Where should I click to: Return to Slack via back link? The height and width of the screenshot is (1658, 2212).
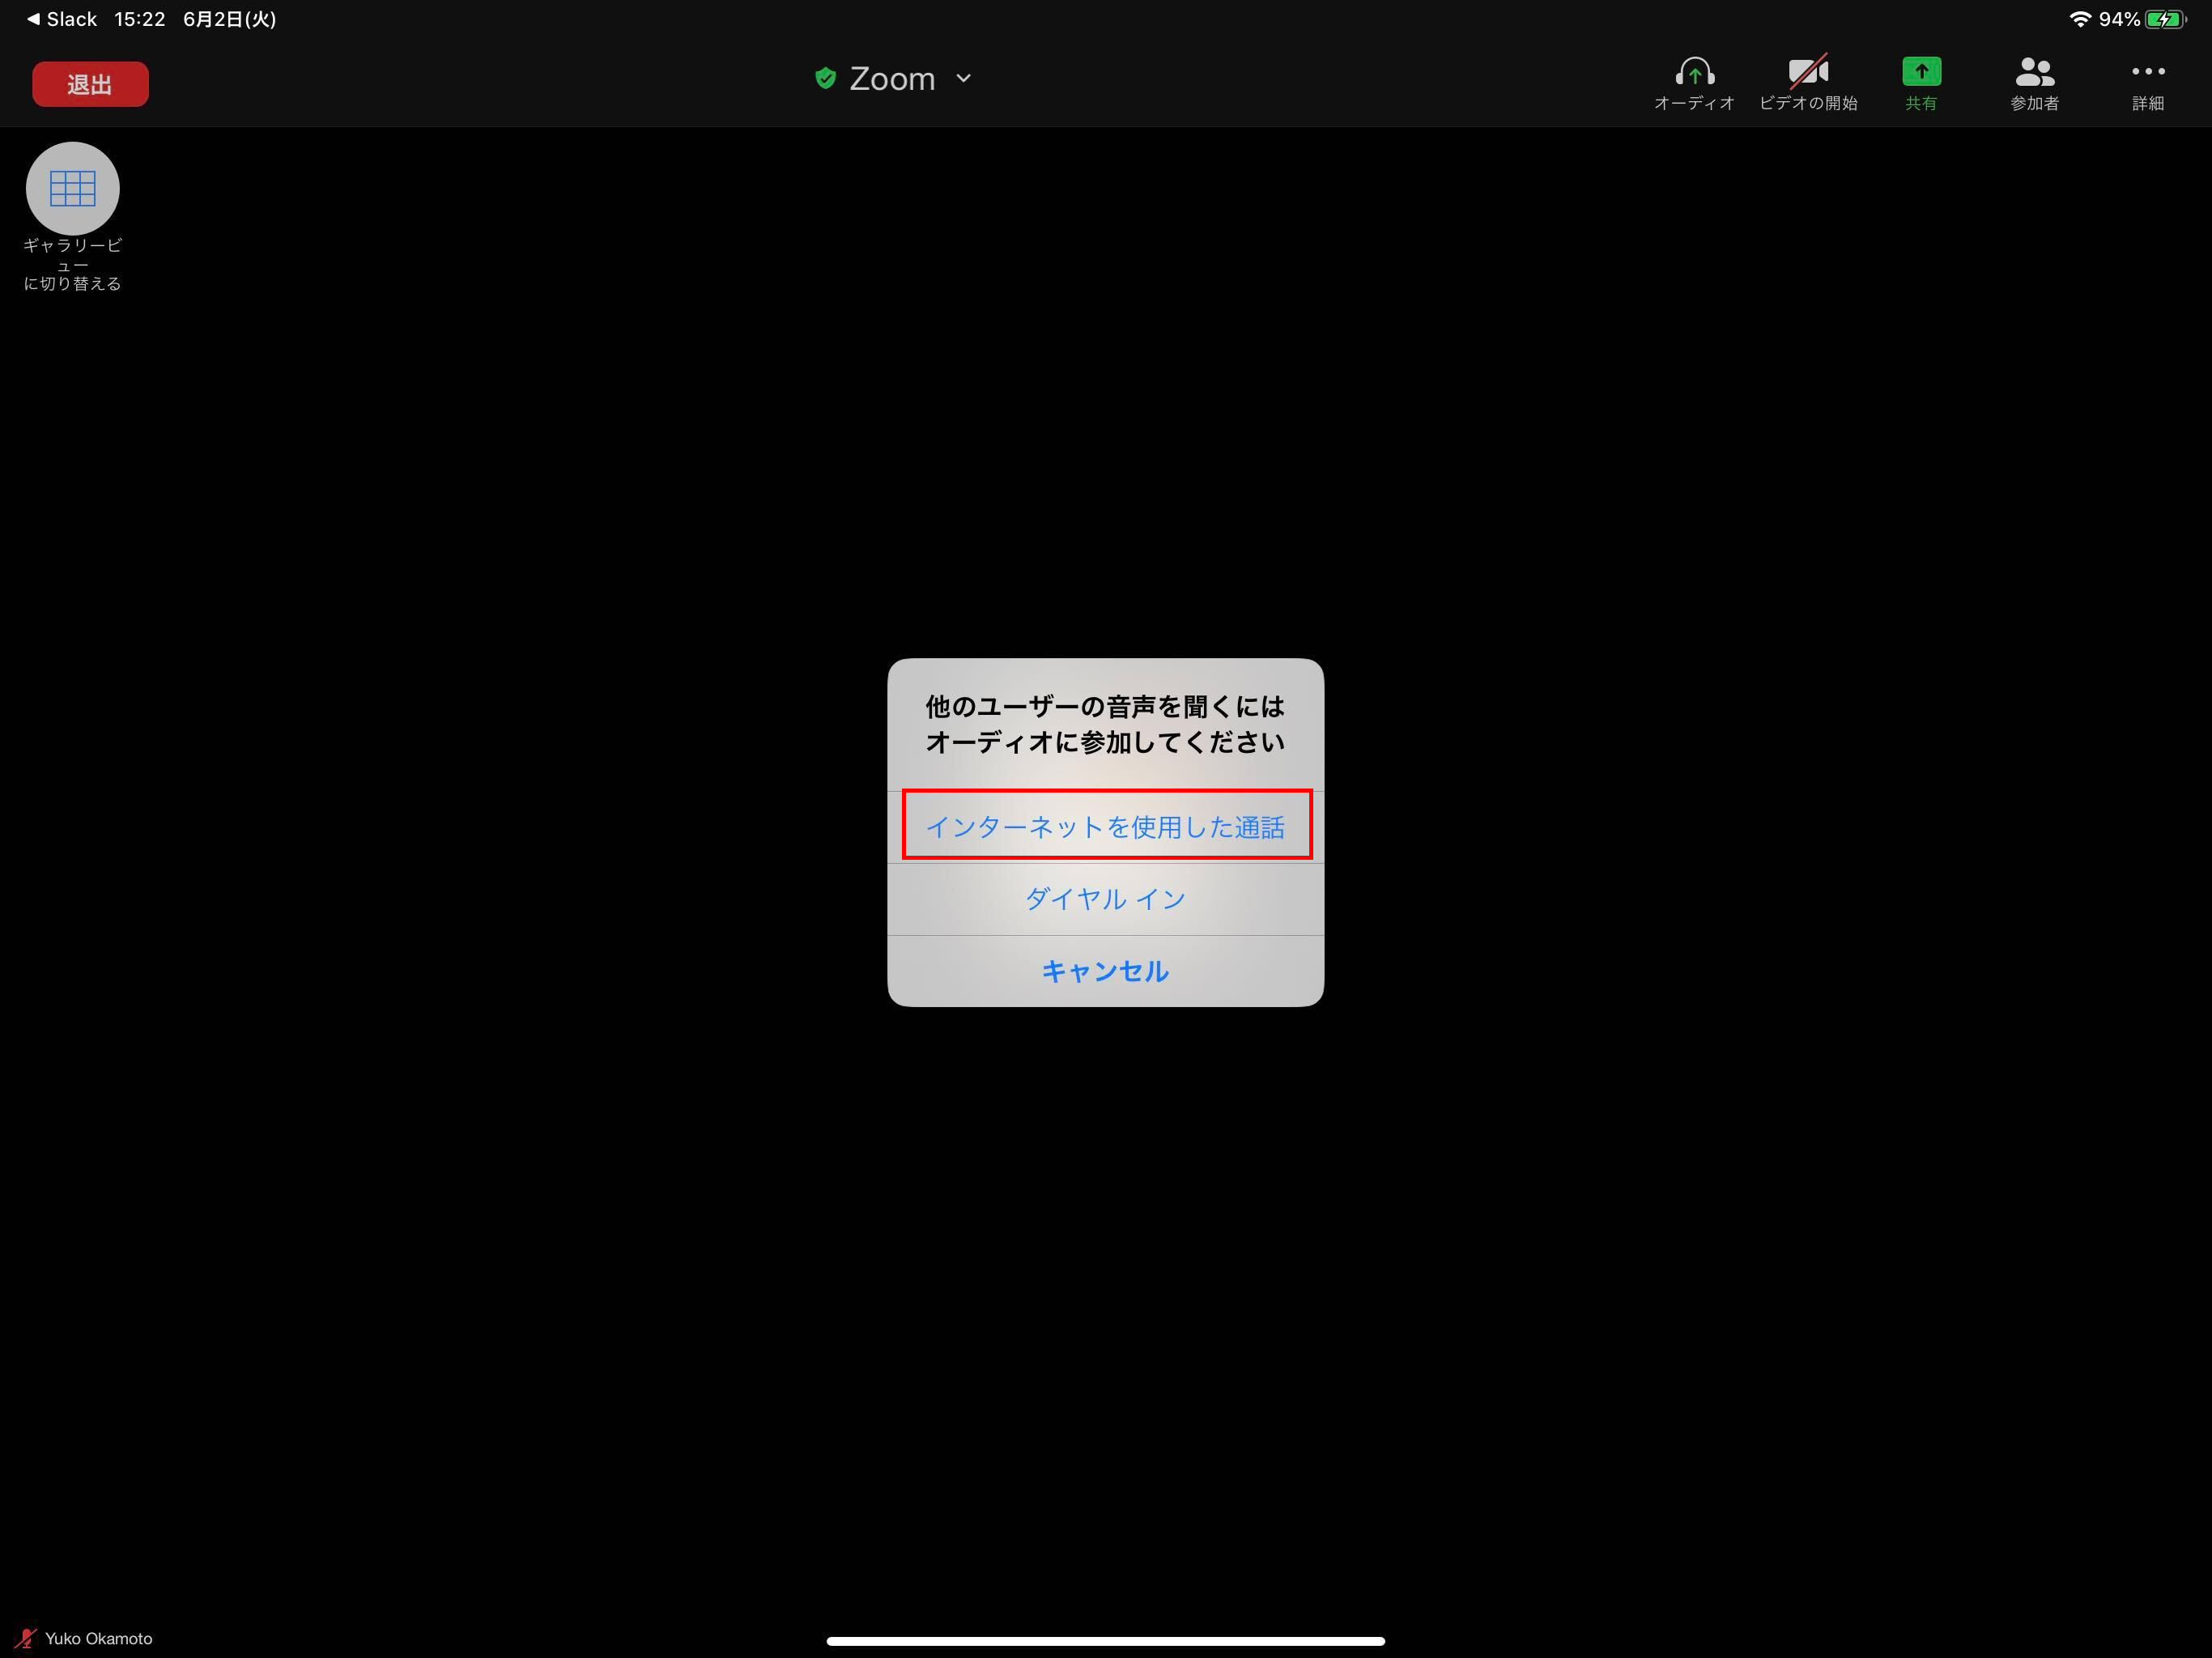[61, 19]
